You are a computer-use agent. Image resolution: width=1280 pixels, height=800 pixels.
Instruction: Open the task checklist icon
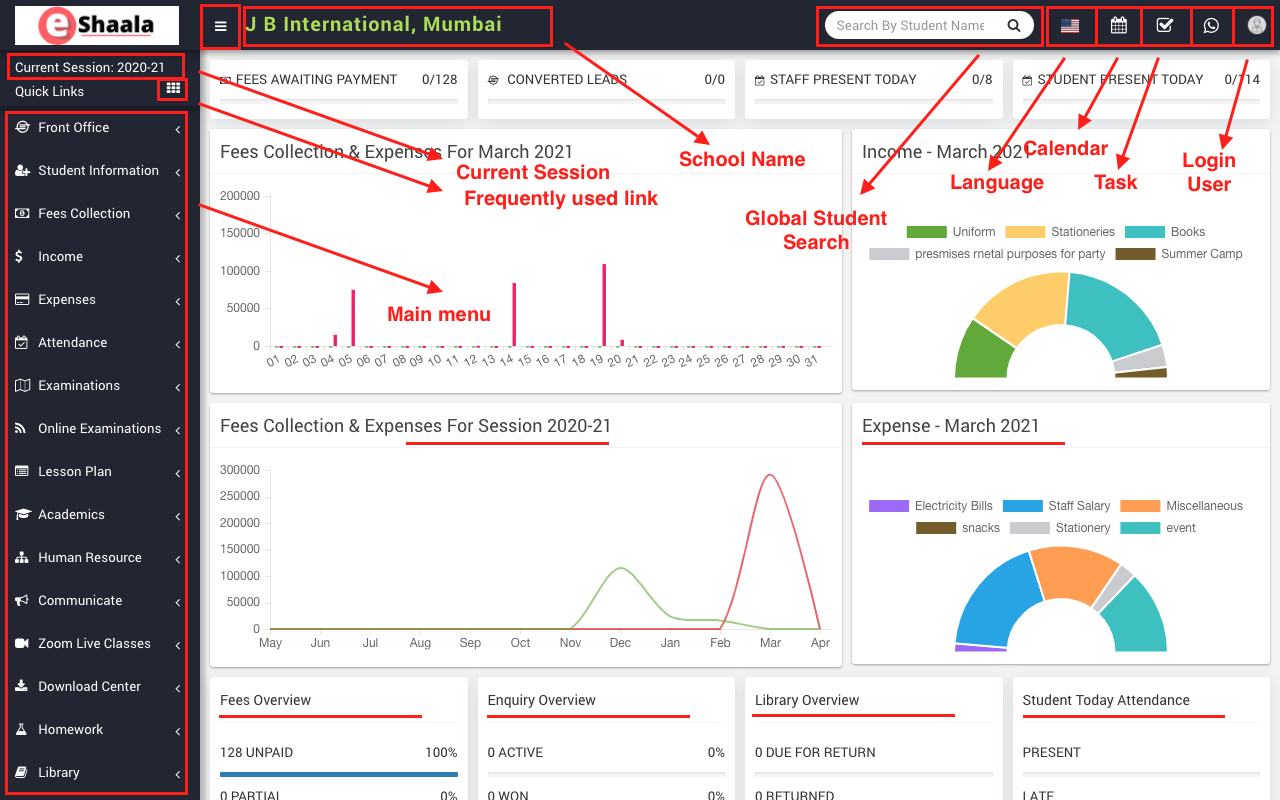point(1165,26)
